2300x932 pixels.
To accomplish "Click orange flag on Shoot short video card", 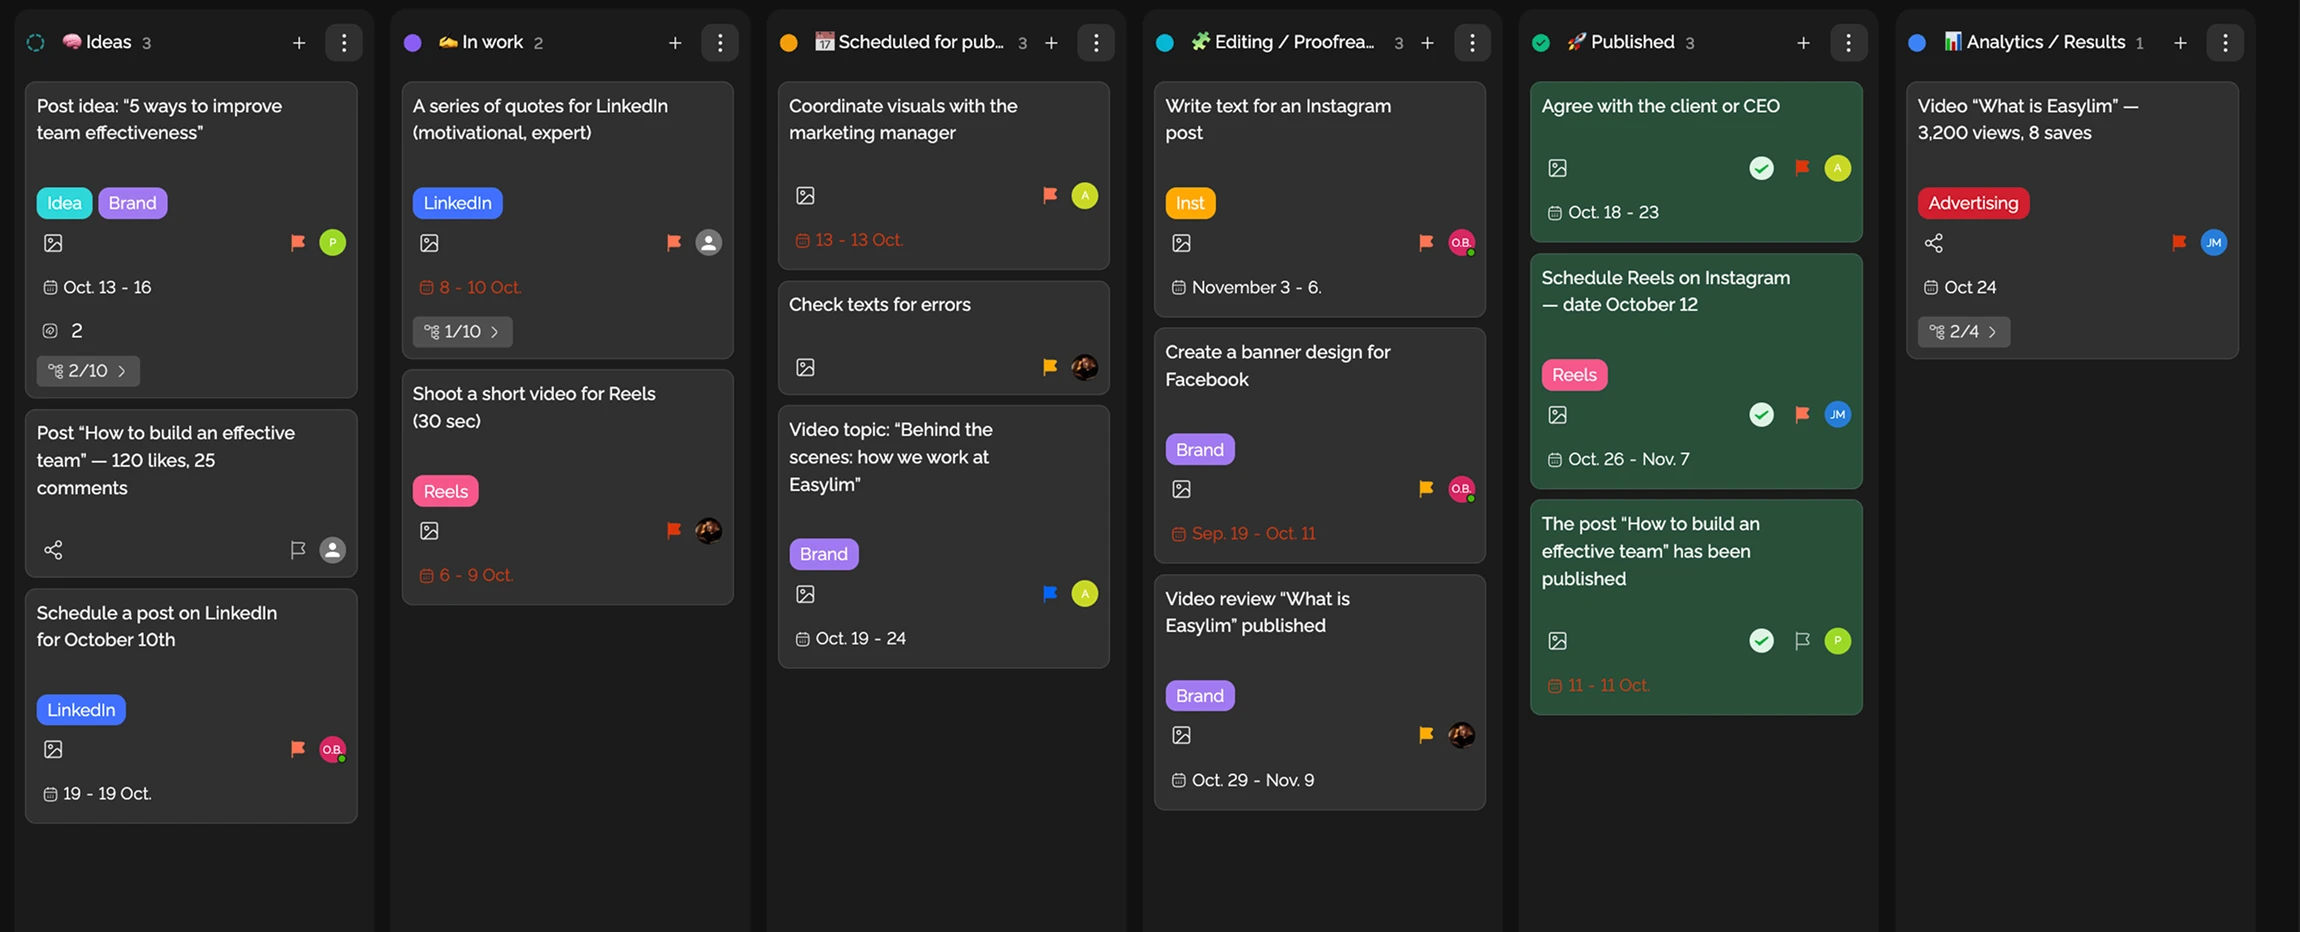I will (674, 531).
